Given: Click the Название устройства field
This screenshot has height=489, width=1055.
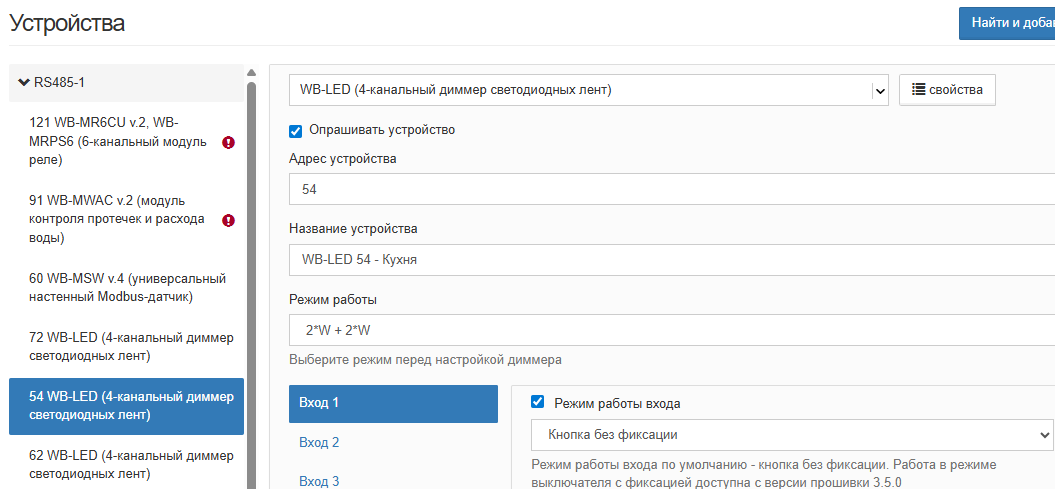Looking at the screenshot, I should point(670,260).
